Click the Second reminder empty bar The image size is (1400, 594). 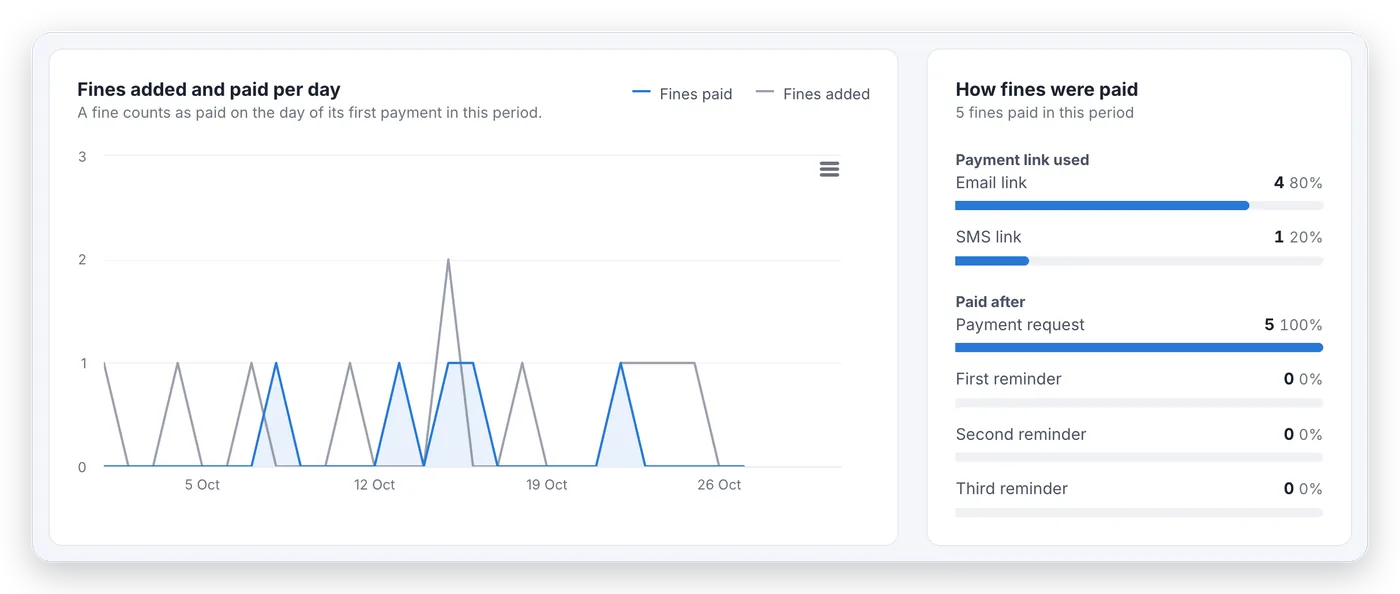tap(1139, 457)
